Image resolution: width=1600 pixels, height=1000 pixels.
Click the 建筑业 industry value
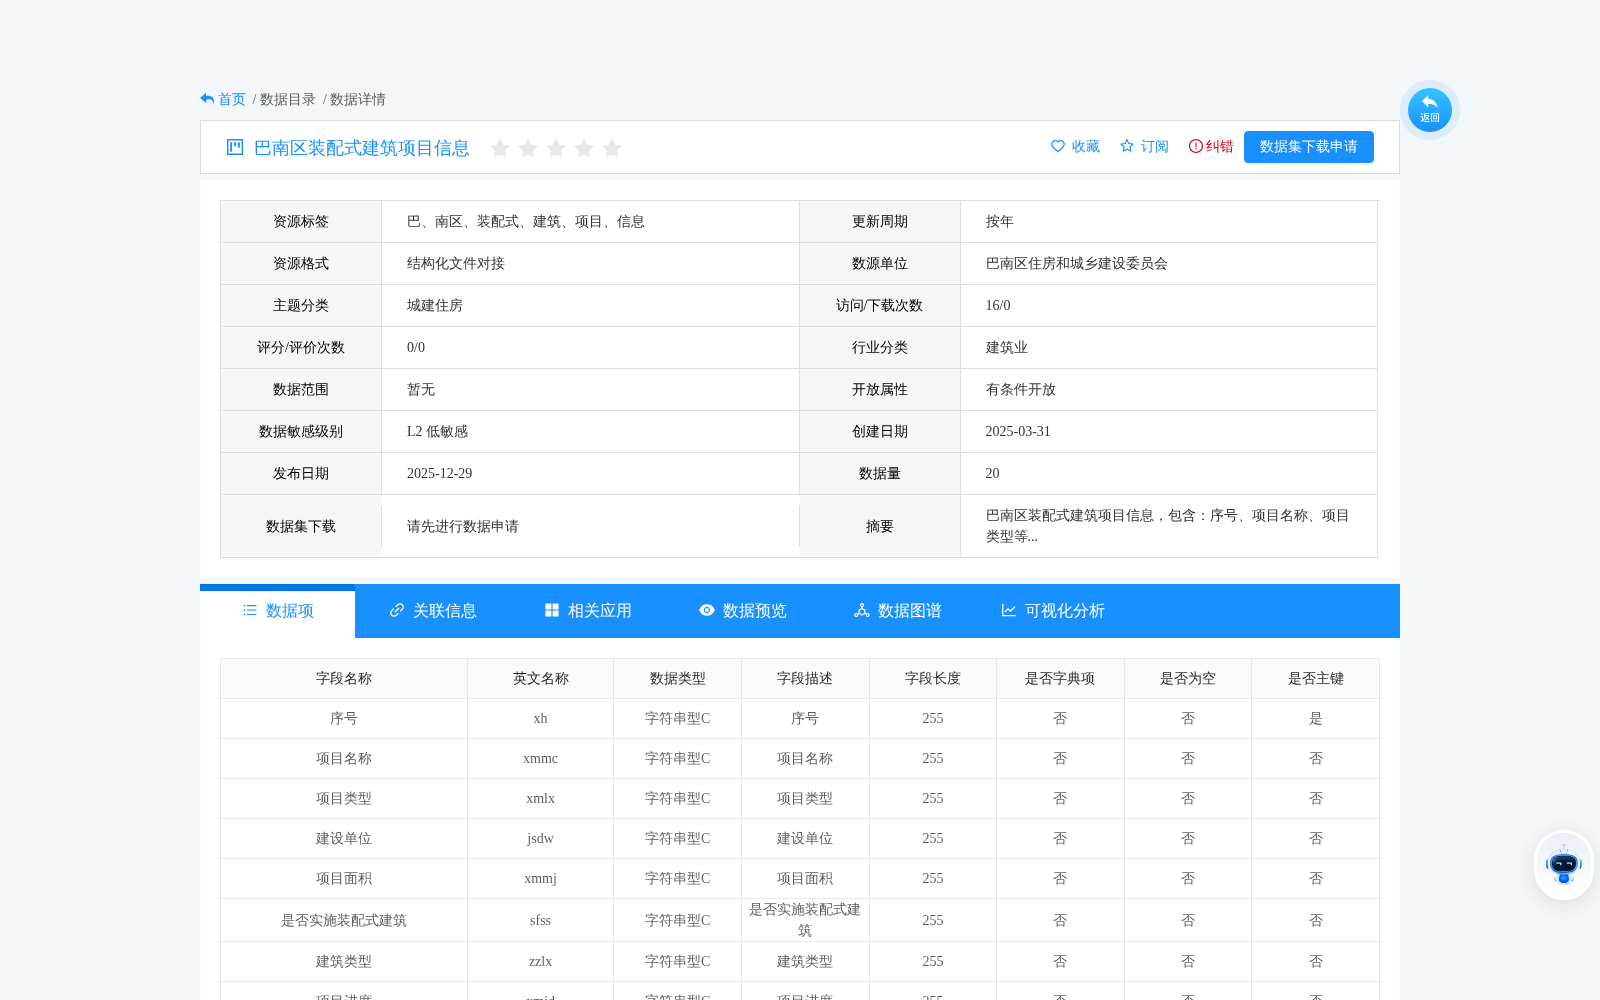(1007, 348)
